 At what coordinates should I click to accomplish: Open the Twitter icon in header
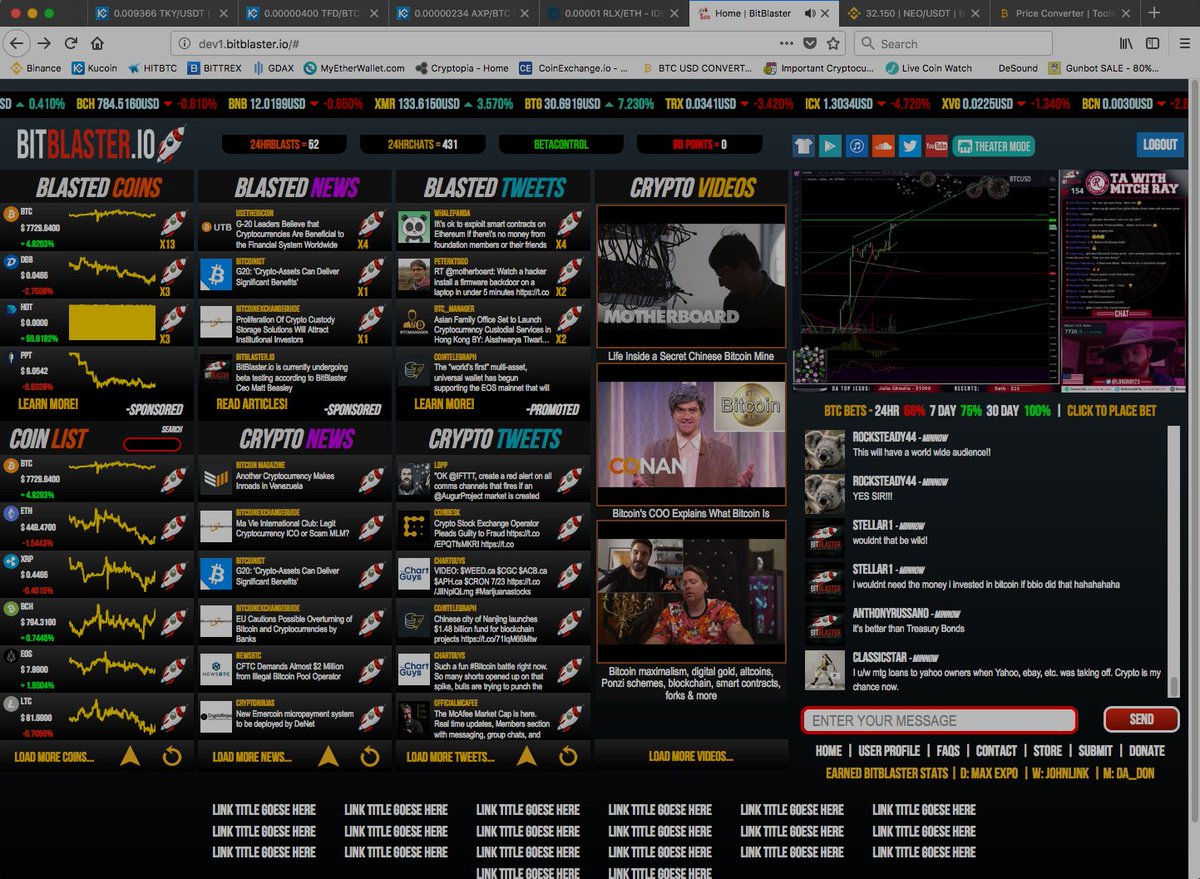coord(909,146)
